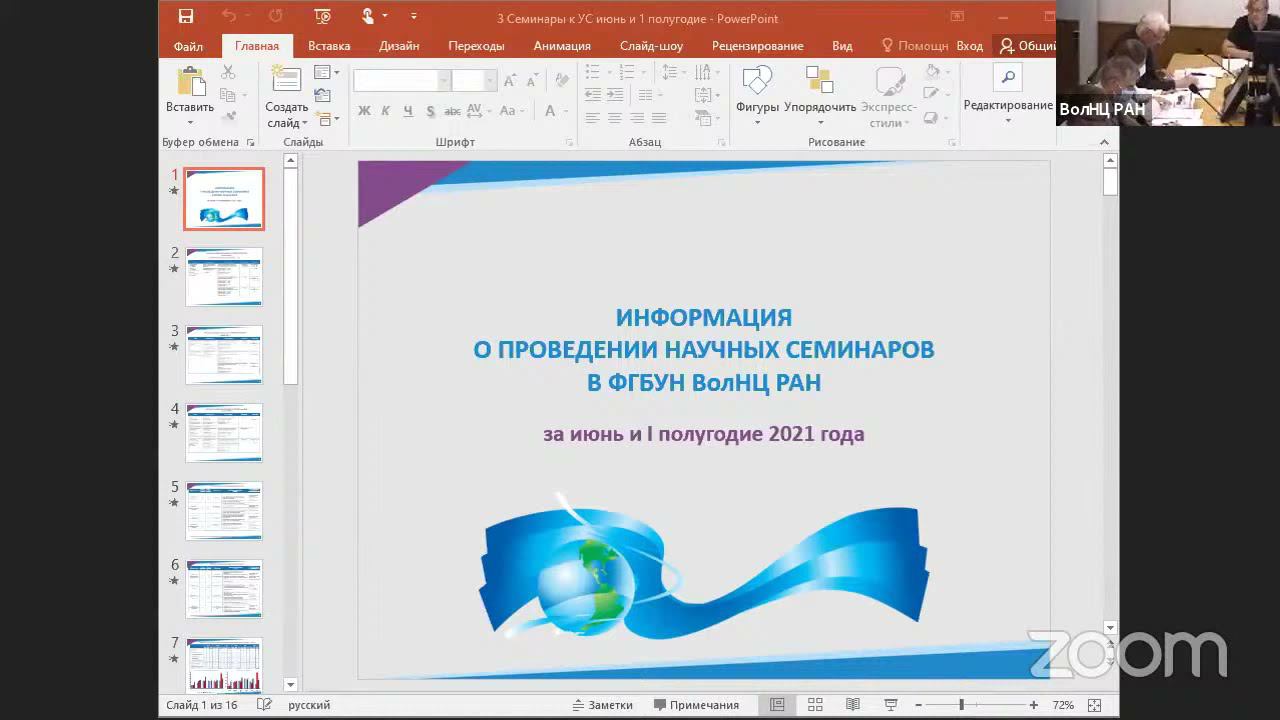
Task: Click the Вставить paste icon
Action: [190, 82]
